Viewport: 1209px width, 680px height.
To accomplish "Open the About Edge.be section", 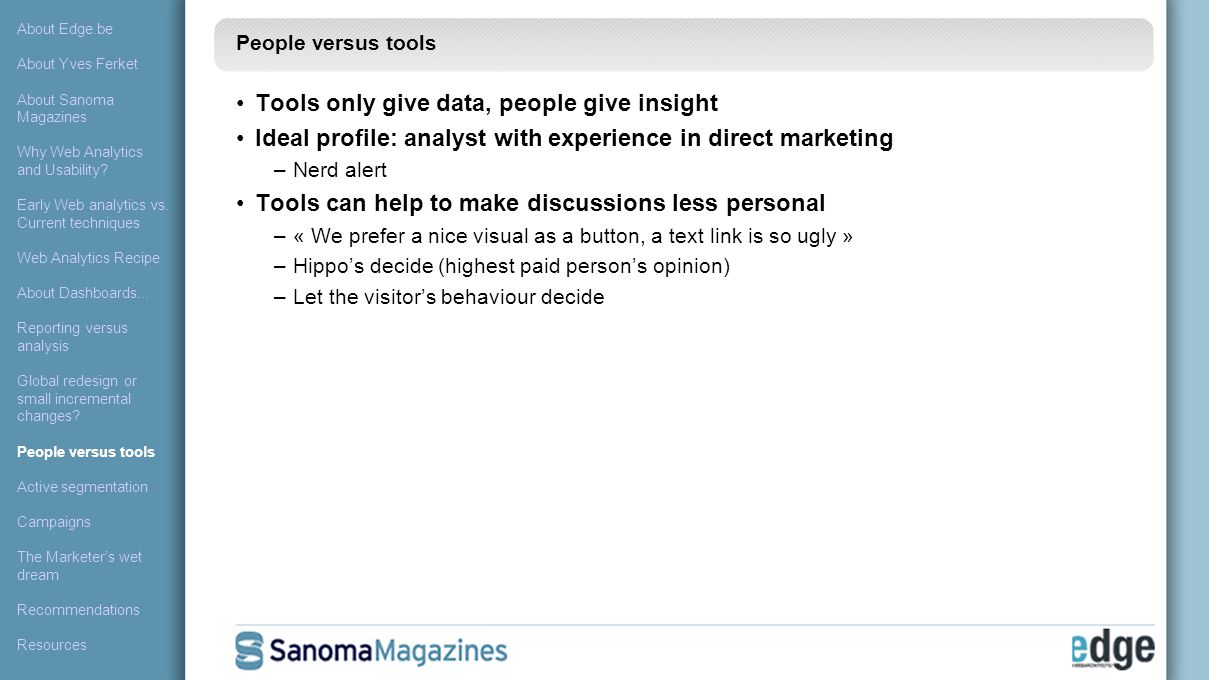I will pyautogui.click(x=65, y=29).
